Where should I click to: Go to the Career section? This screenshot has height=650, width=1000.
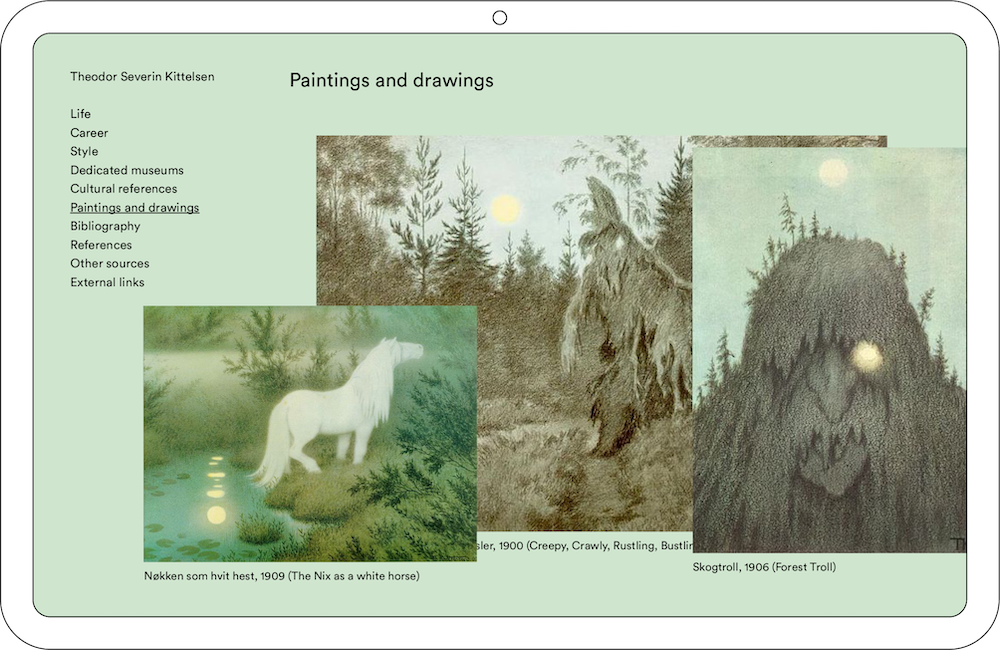coord(89,133)
